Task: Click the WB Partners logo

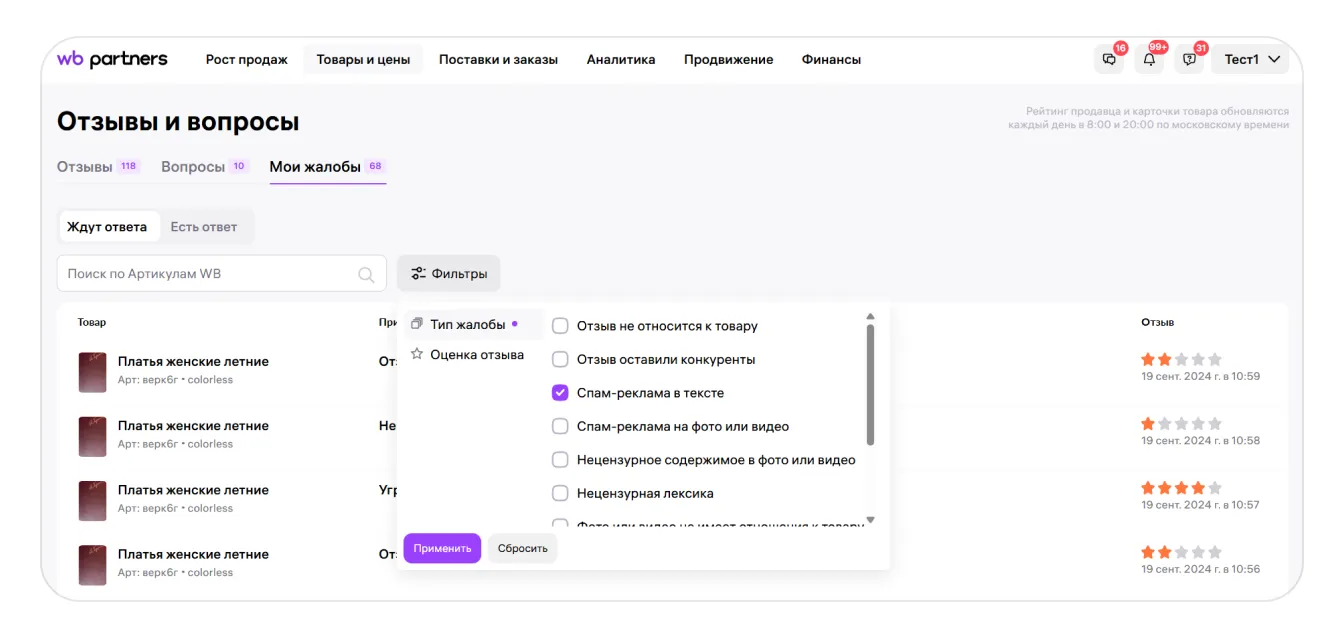Action: pos(112,59)
